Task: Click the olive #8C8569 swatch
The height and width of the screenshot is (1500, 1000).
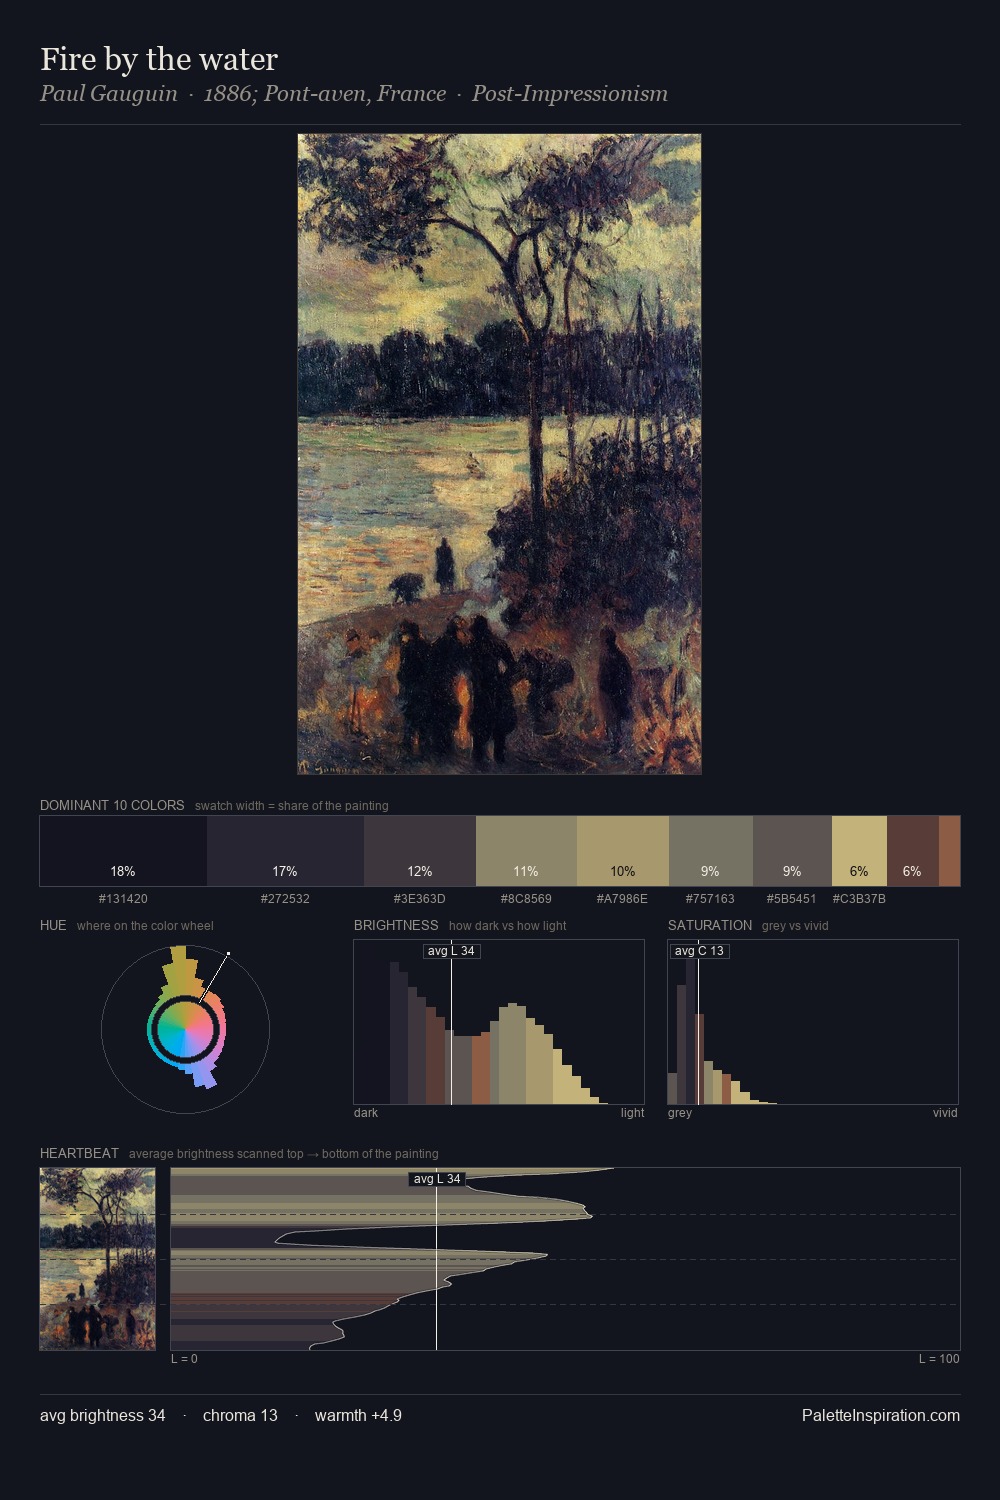Action: click(x=526, y=851)
